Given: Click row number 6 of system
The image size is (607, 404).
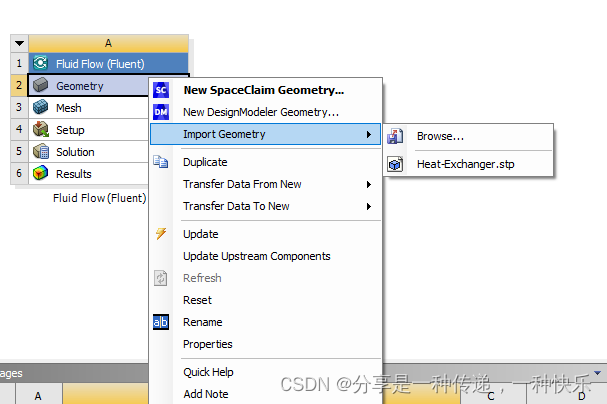Looking at the screenshot, I should tap(19, 173).
